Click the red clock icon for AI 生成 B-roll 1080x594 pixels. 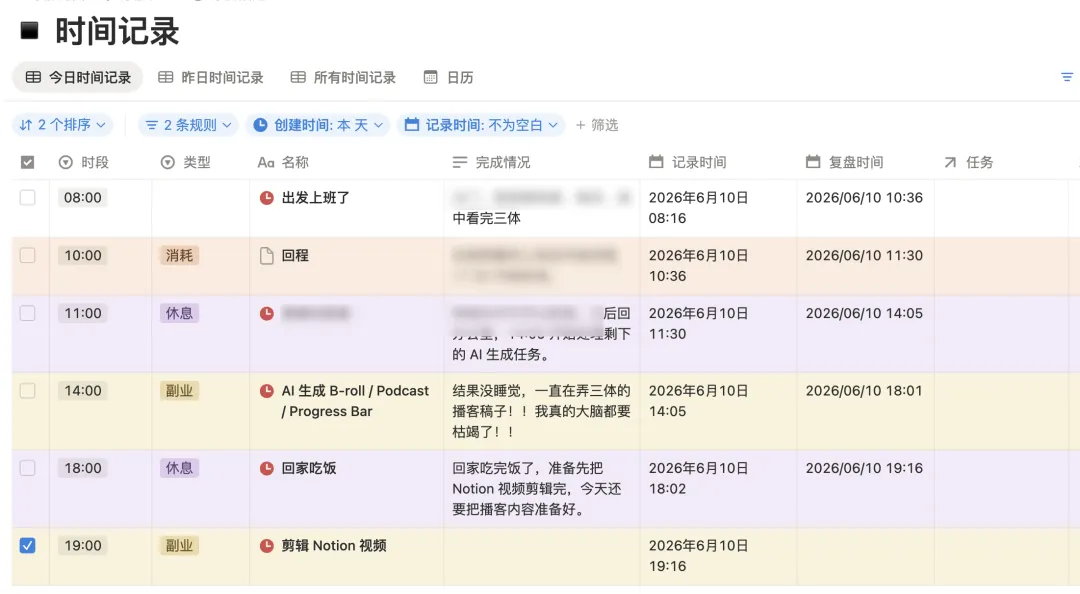267,391
